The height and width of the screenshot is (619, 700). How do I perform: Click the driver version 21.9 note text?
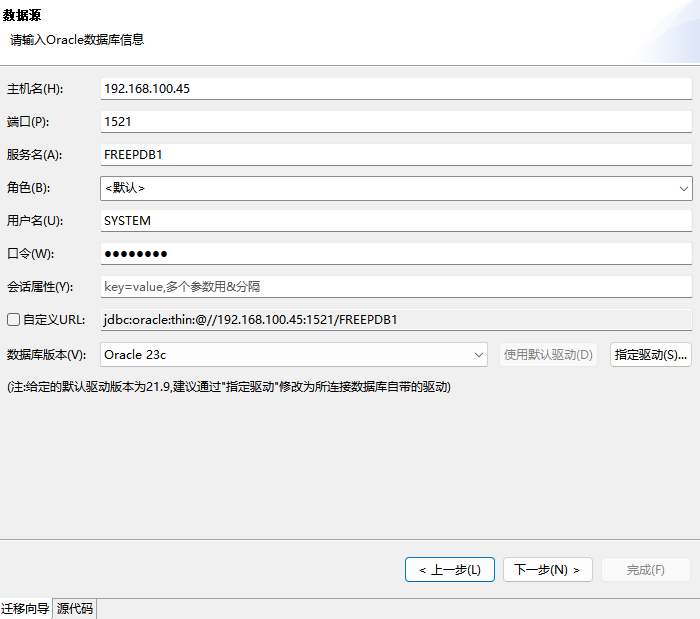pyautogui.click(x=229, y=386)
